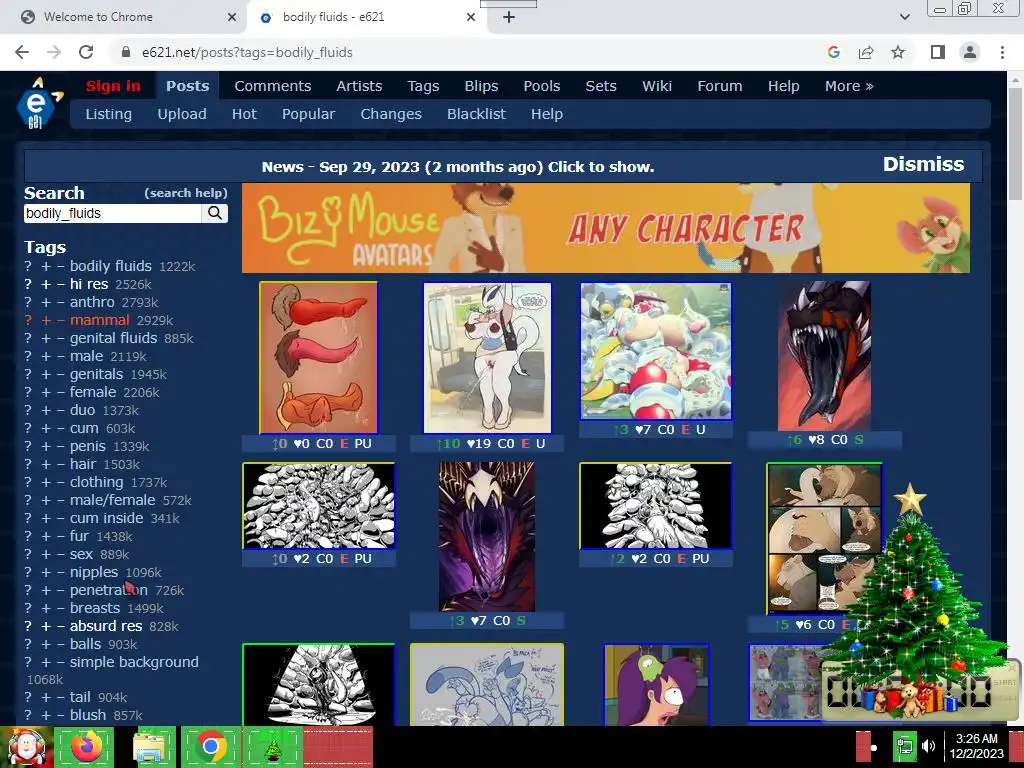Open the Upload page

coord(182,114)
